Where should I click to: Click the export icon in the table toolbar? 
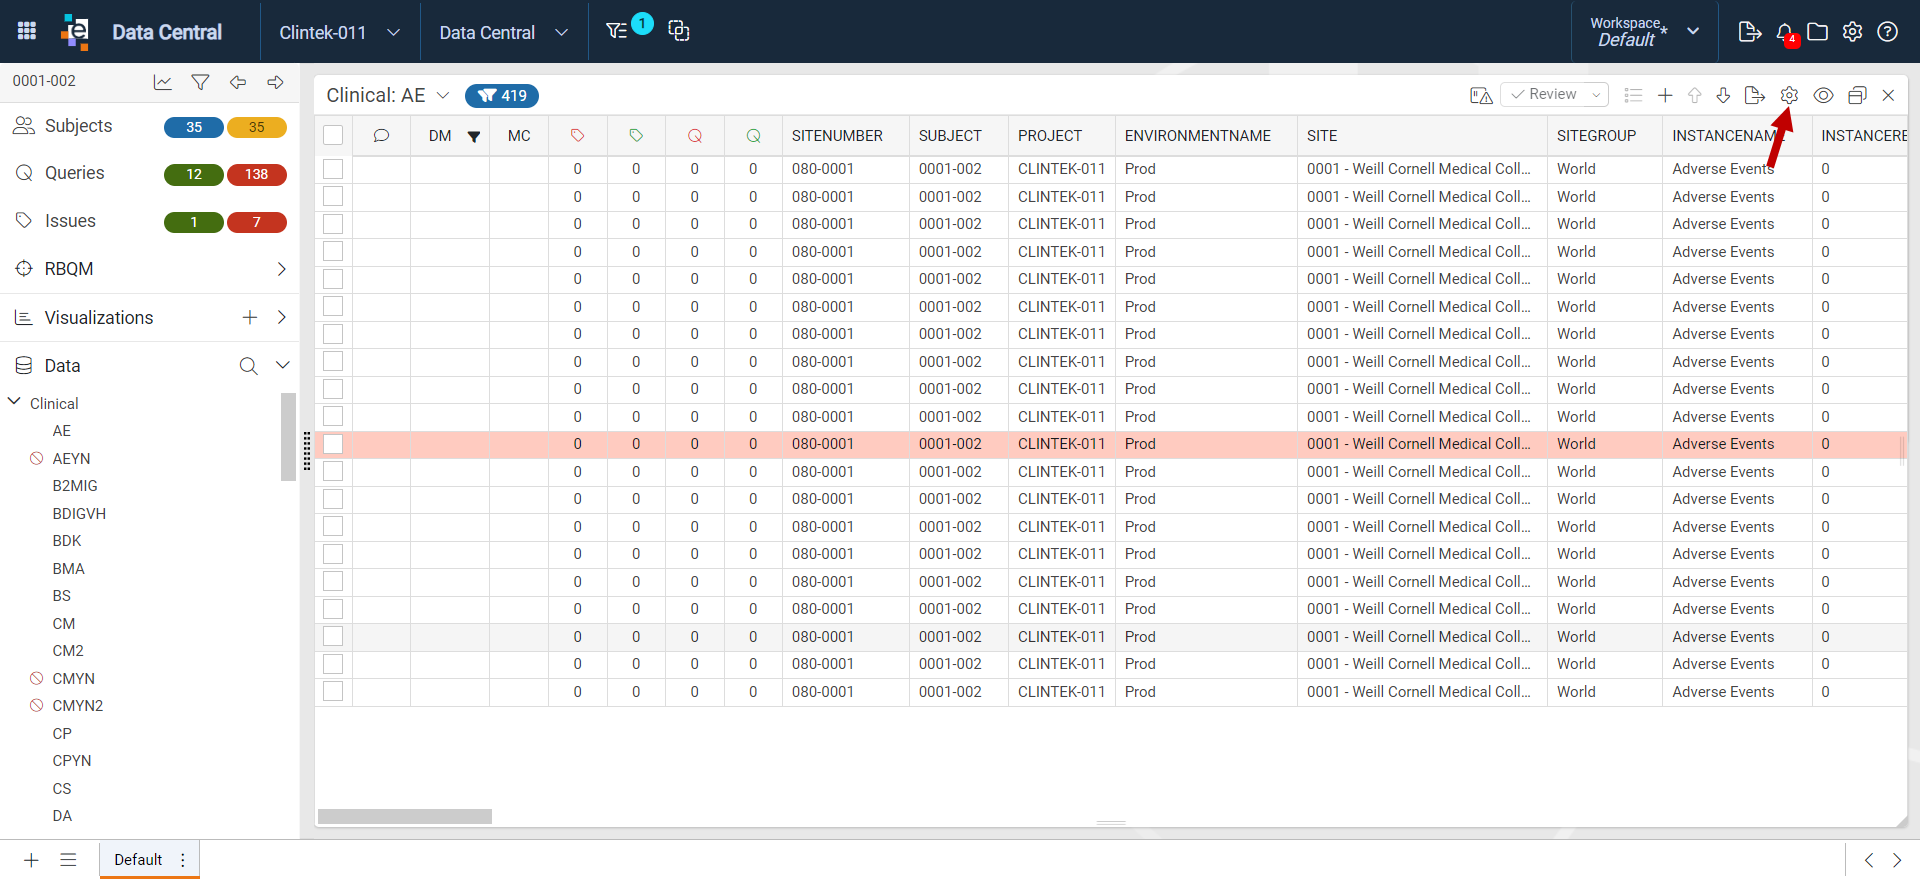click(x=1754, y=95)
